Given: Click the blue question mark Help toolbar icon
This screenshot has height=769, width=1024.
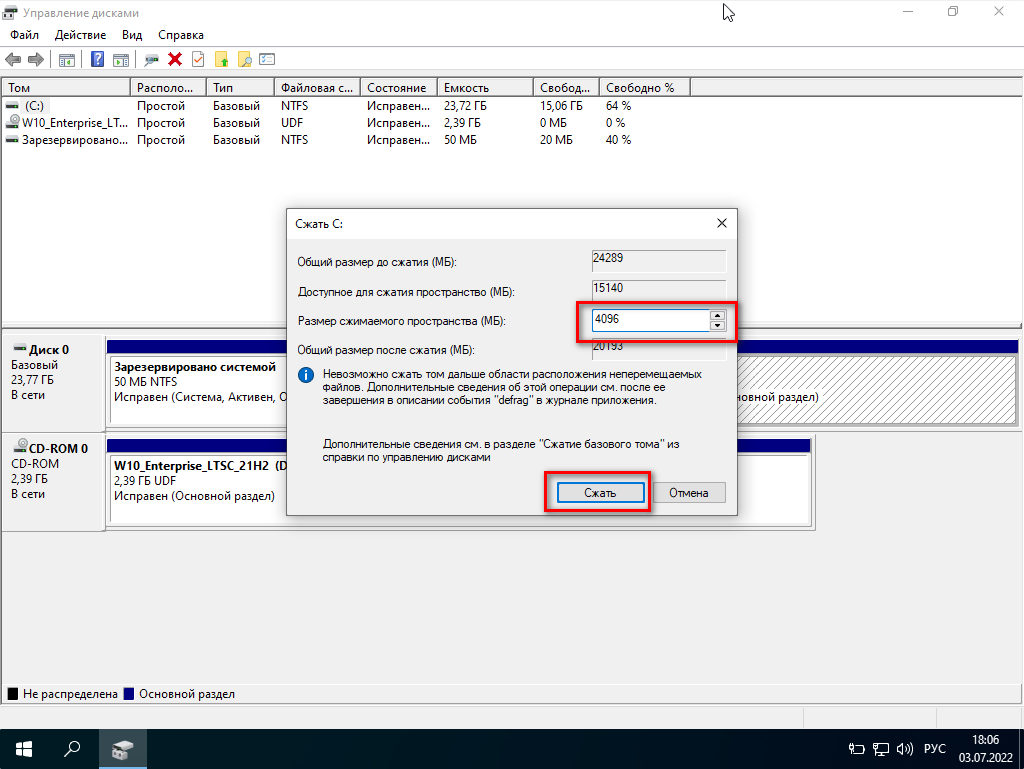Looking at the screenshot, I should [x=98, y=60].
